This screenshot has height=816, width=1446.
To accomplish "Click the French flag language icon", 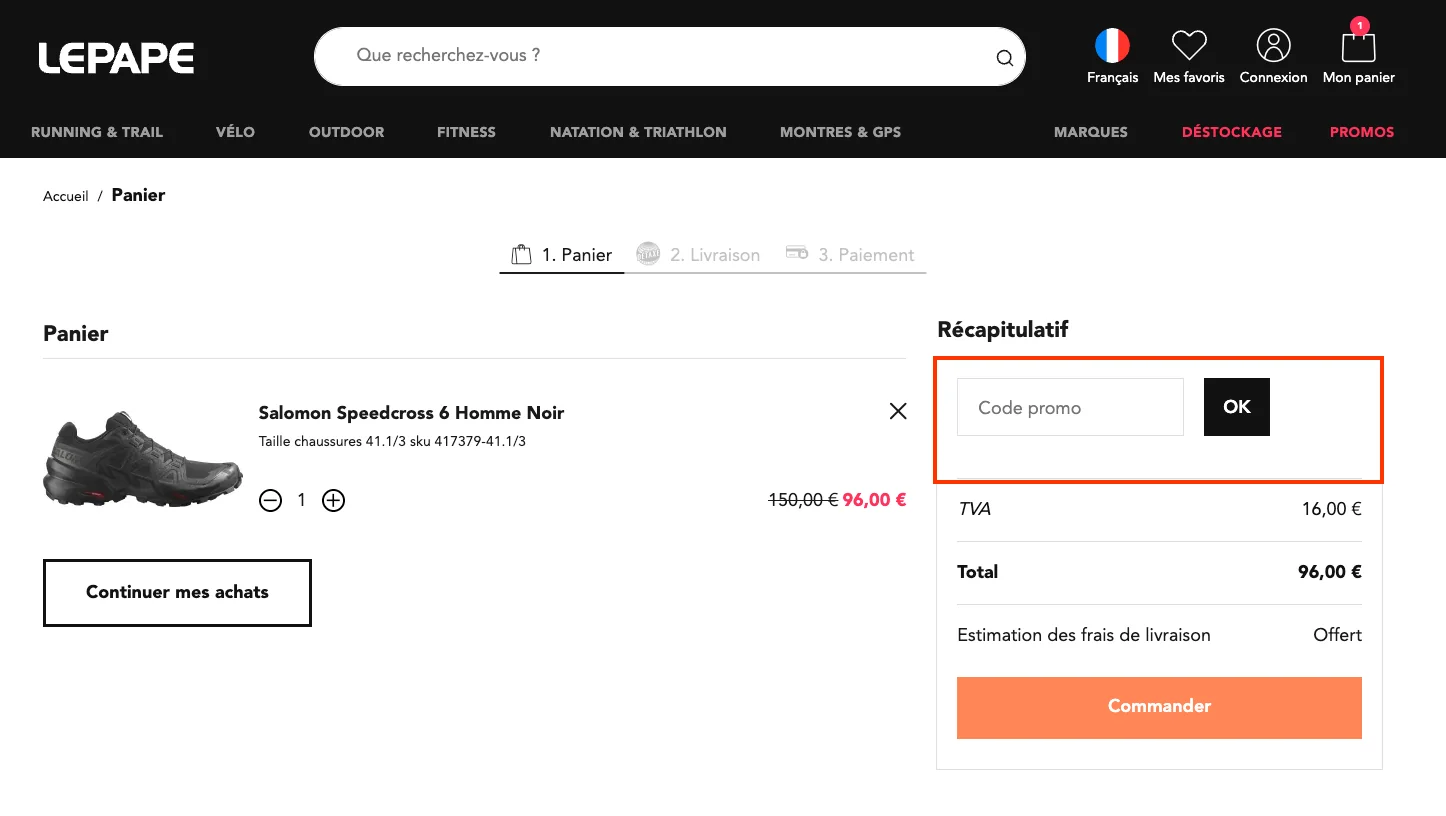I will click(x=1112, y=44).
